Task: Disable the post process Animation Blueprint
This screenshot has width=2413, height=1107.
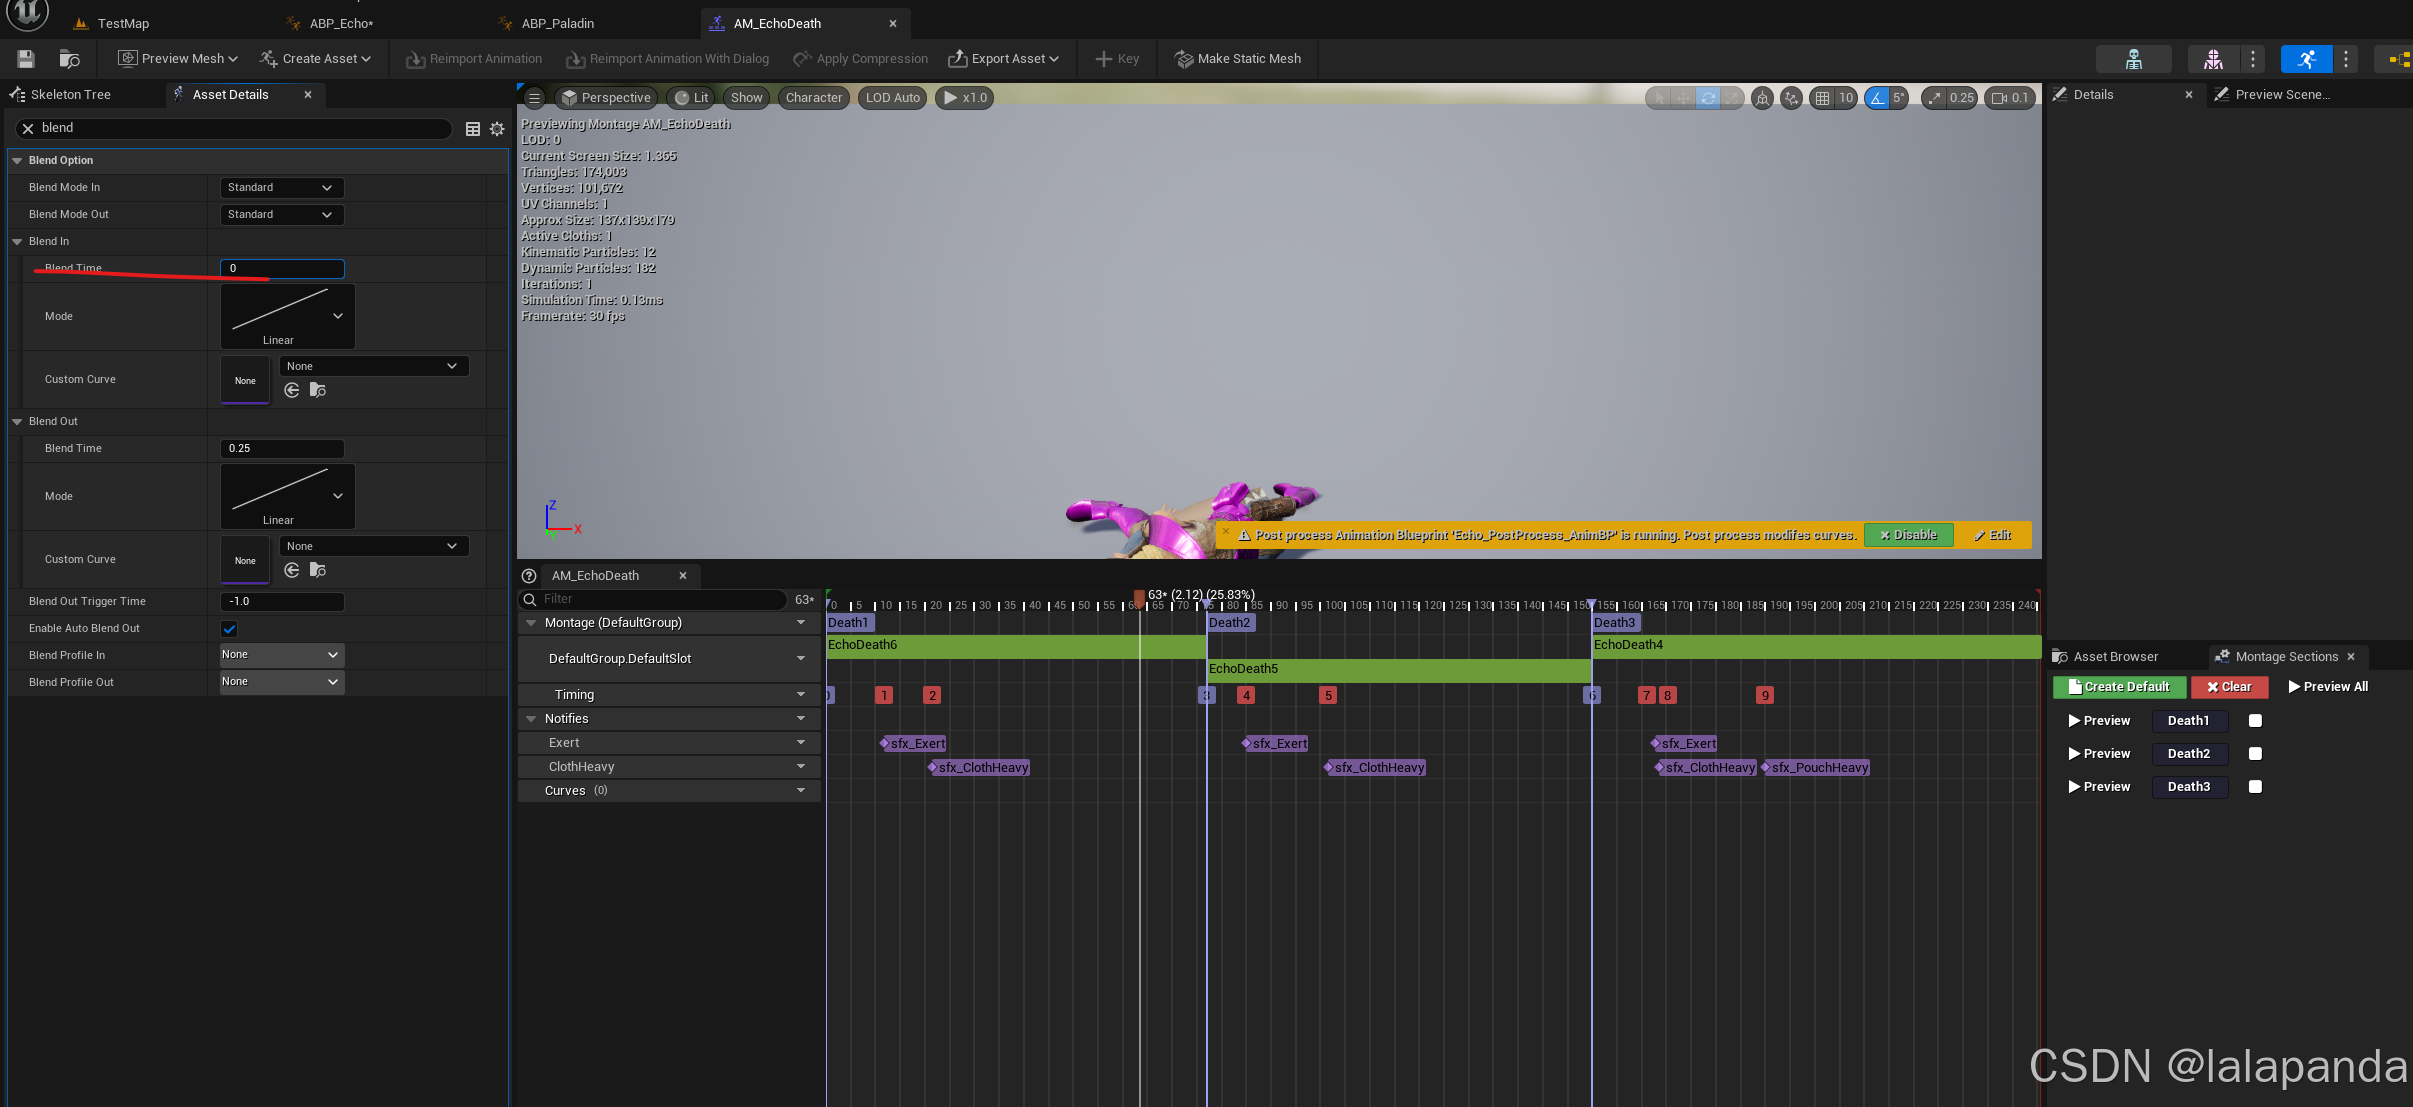Action: 1908,535
